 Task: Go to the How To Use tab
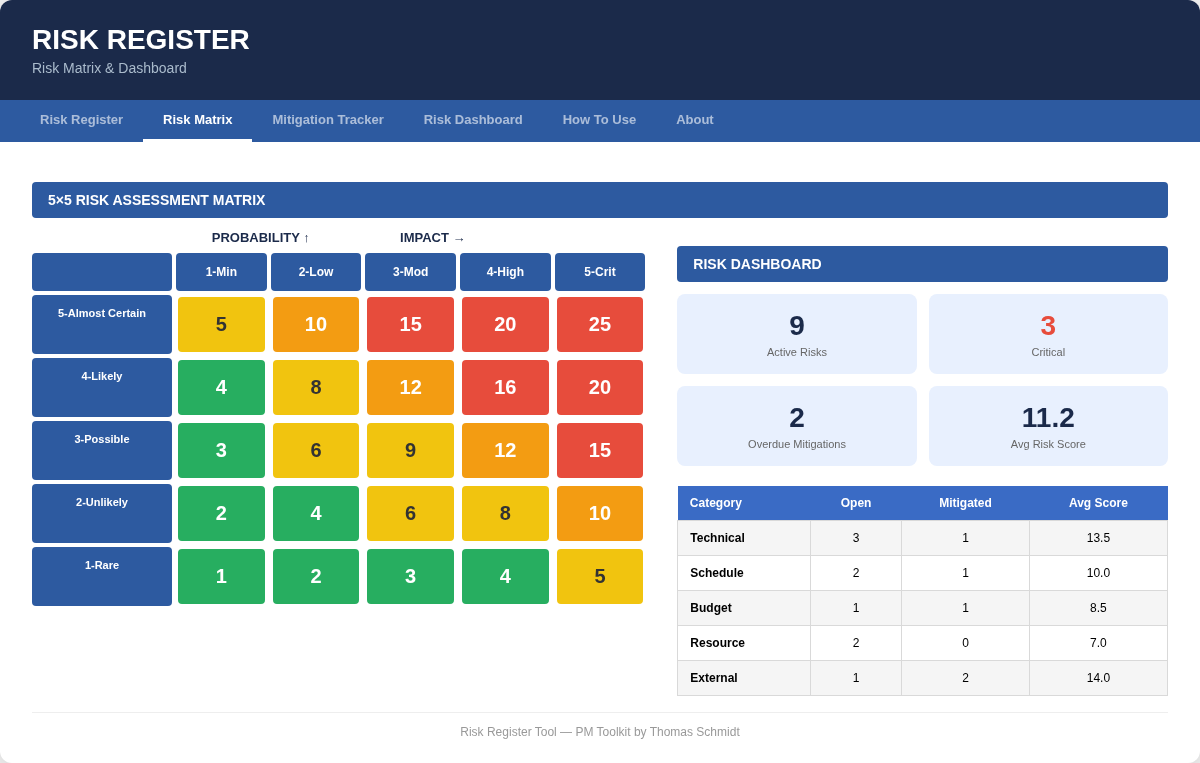click(x=599, y=120)
